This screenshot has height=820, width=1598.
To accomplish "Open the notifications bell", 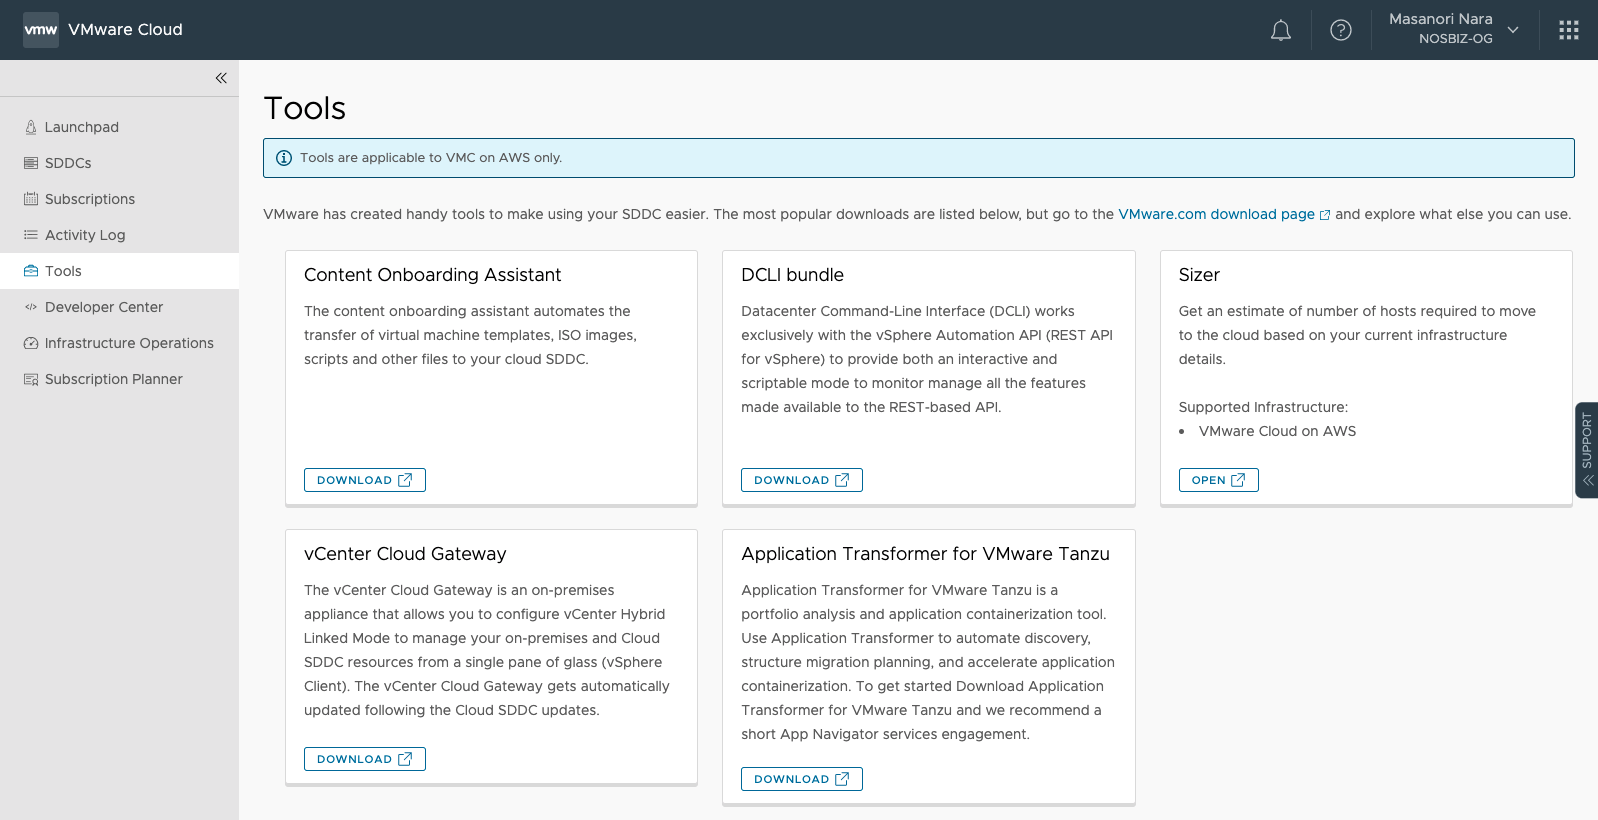I will pyautogui.click(x=1281, y=30).
